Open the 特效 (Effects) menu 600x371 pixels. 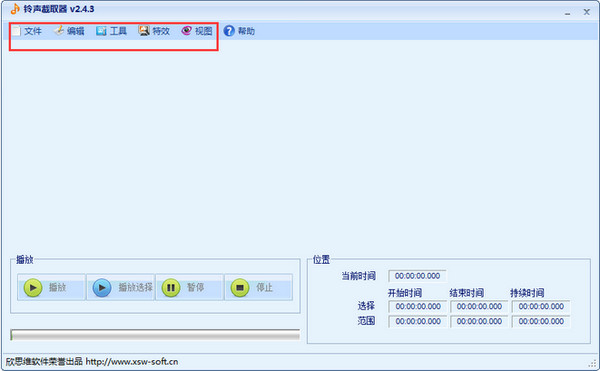154,31
